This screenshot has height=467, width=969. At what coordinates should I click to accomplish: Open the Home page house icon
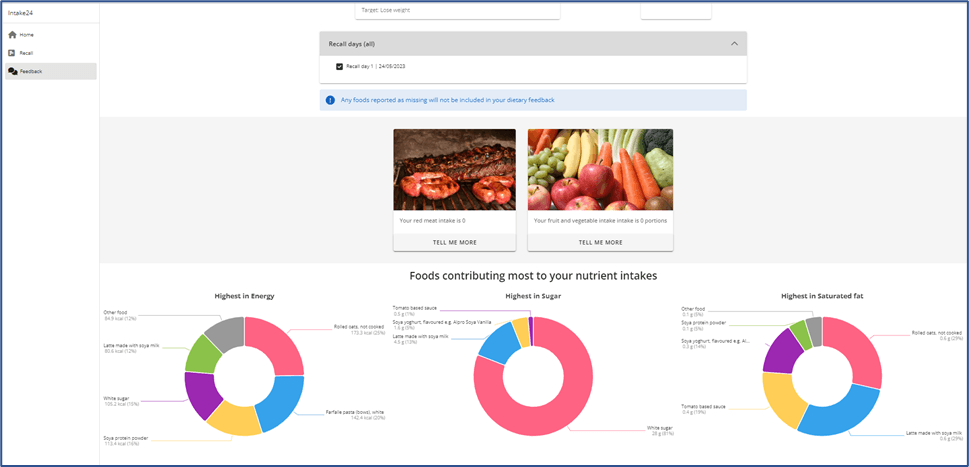pos(12,35)
